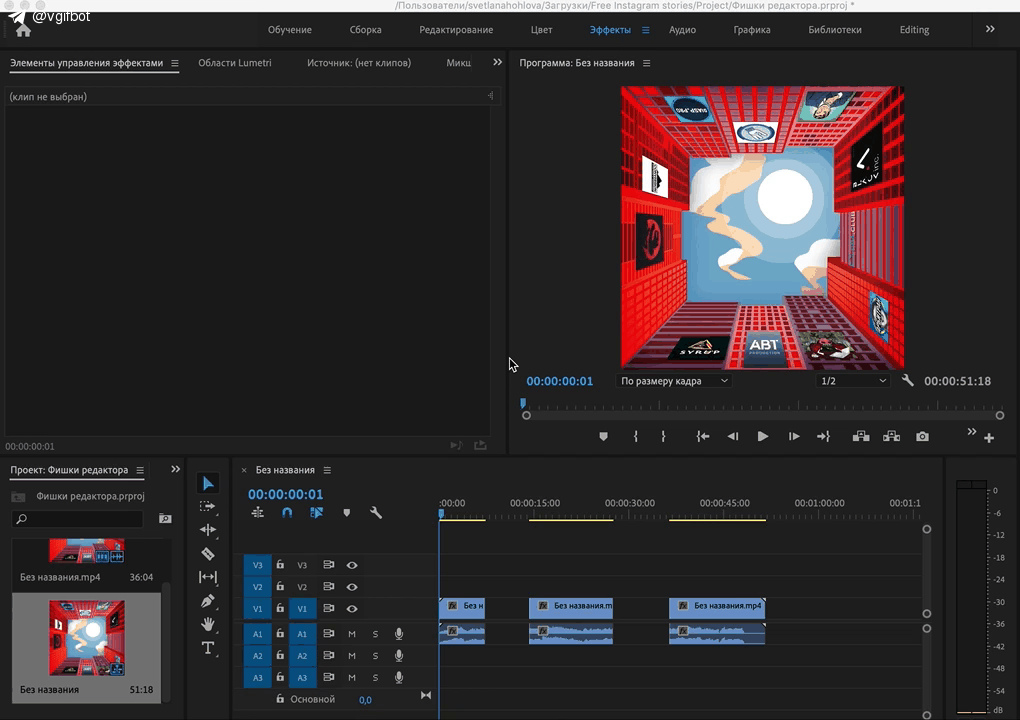This screenshot has width=1020, height=720.
Task: Step forward one frame
Action: (x=794, y=436)
